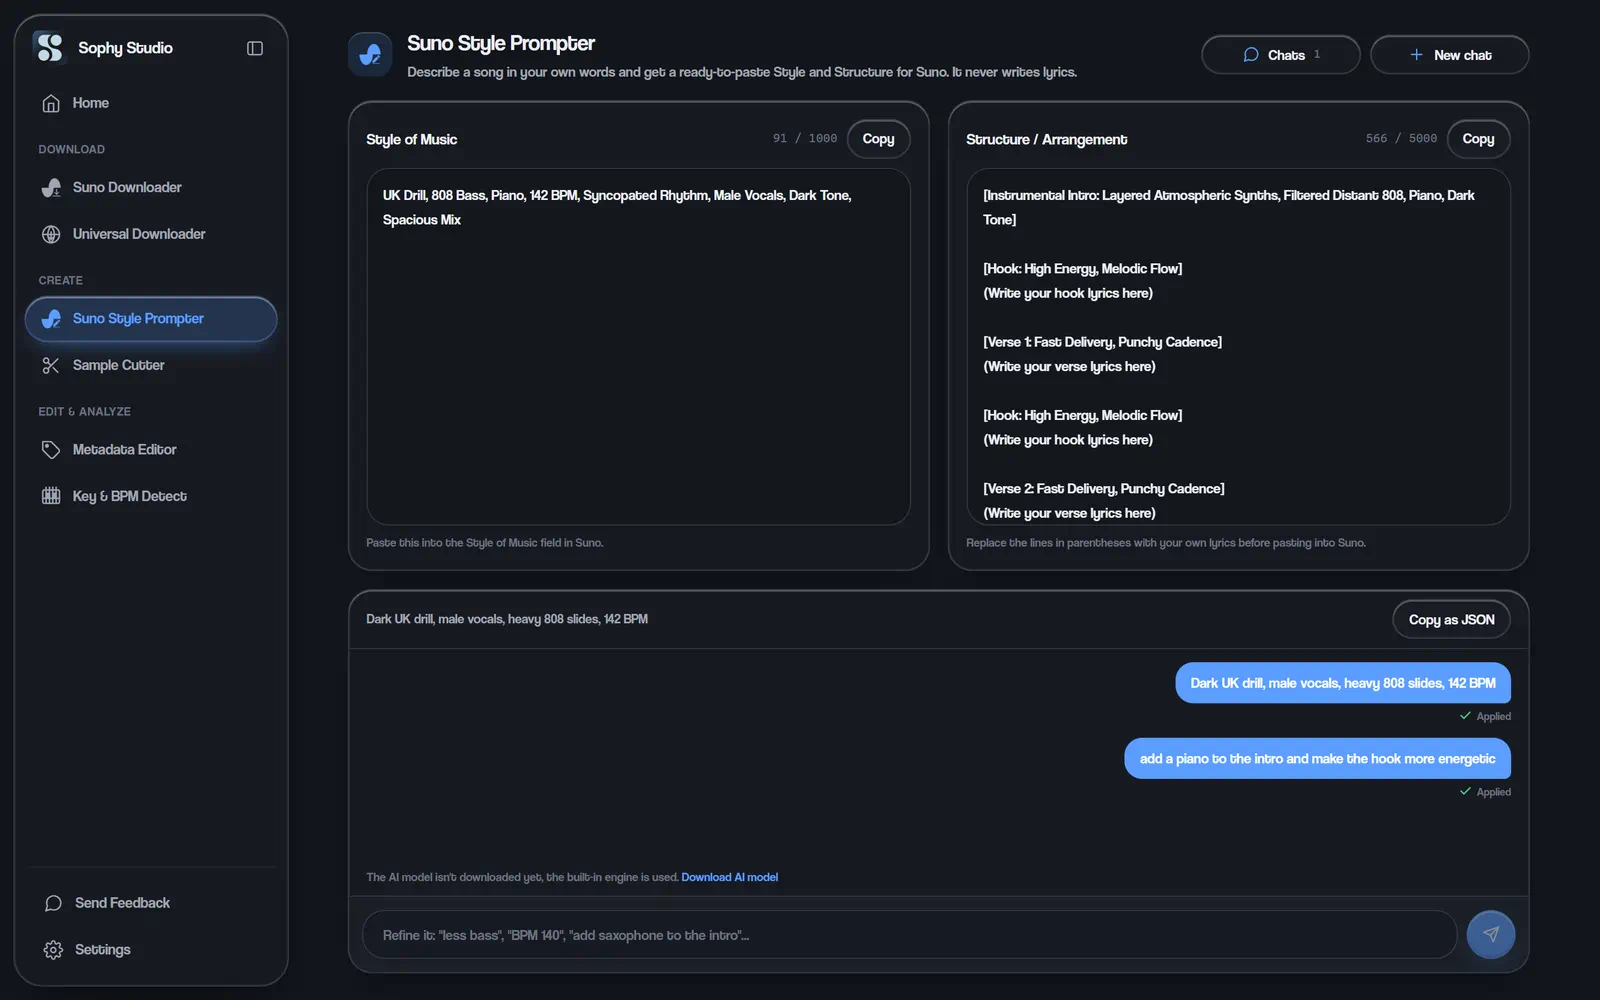The image size is (1600, 1000).
Task: Click the Send Feedback speech bubble icon
Action: pos(54,903)
